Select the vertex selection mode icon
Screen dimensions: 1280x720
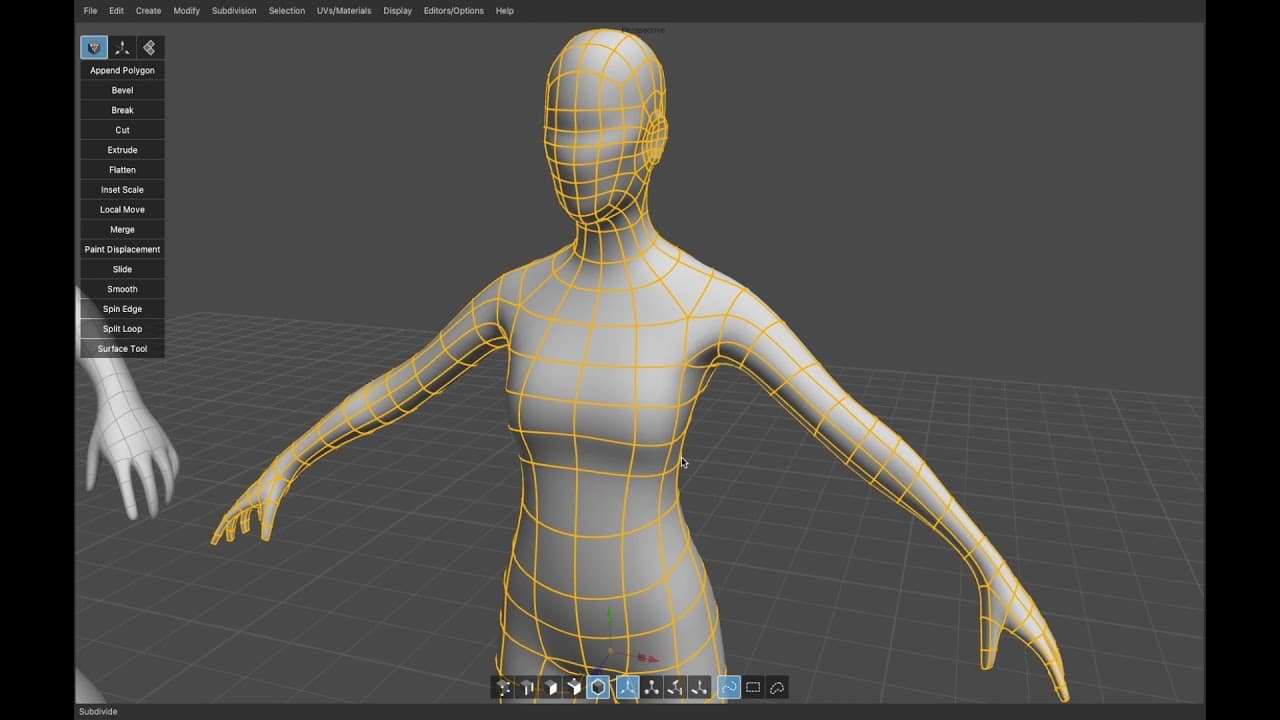coord(503,687)
